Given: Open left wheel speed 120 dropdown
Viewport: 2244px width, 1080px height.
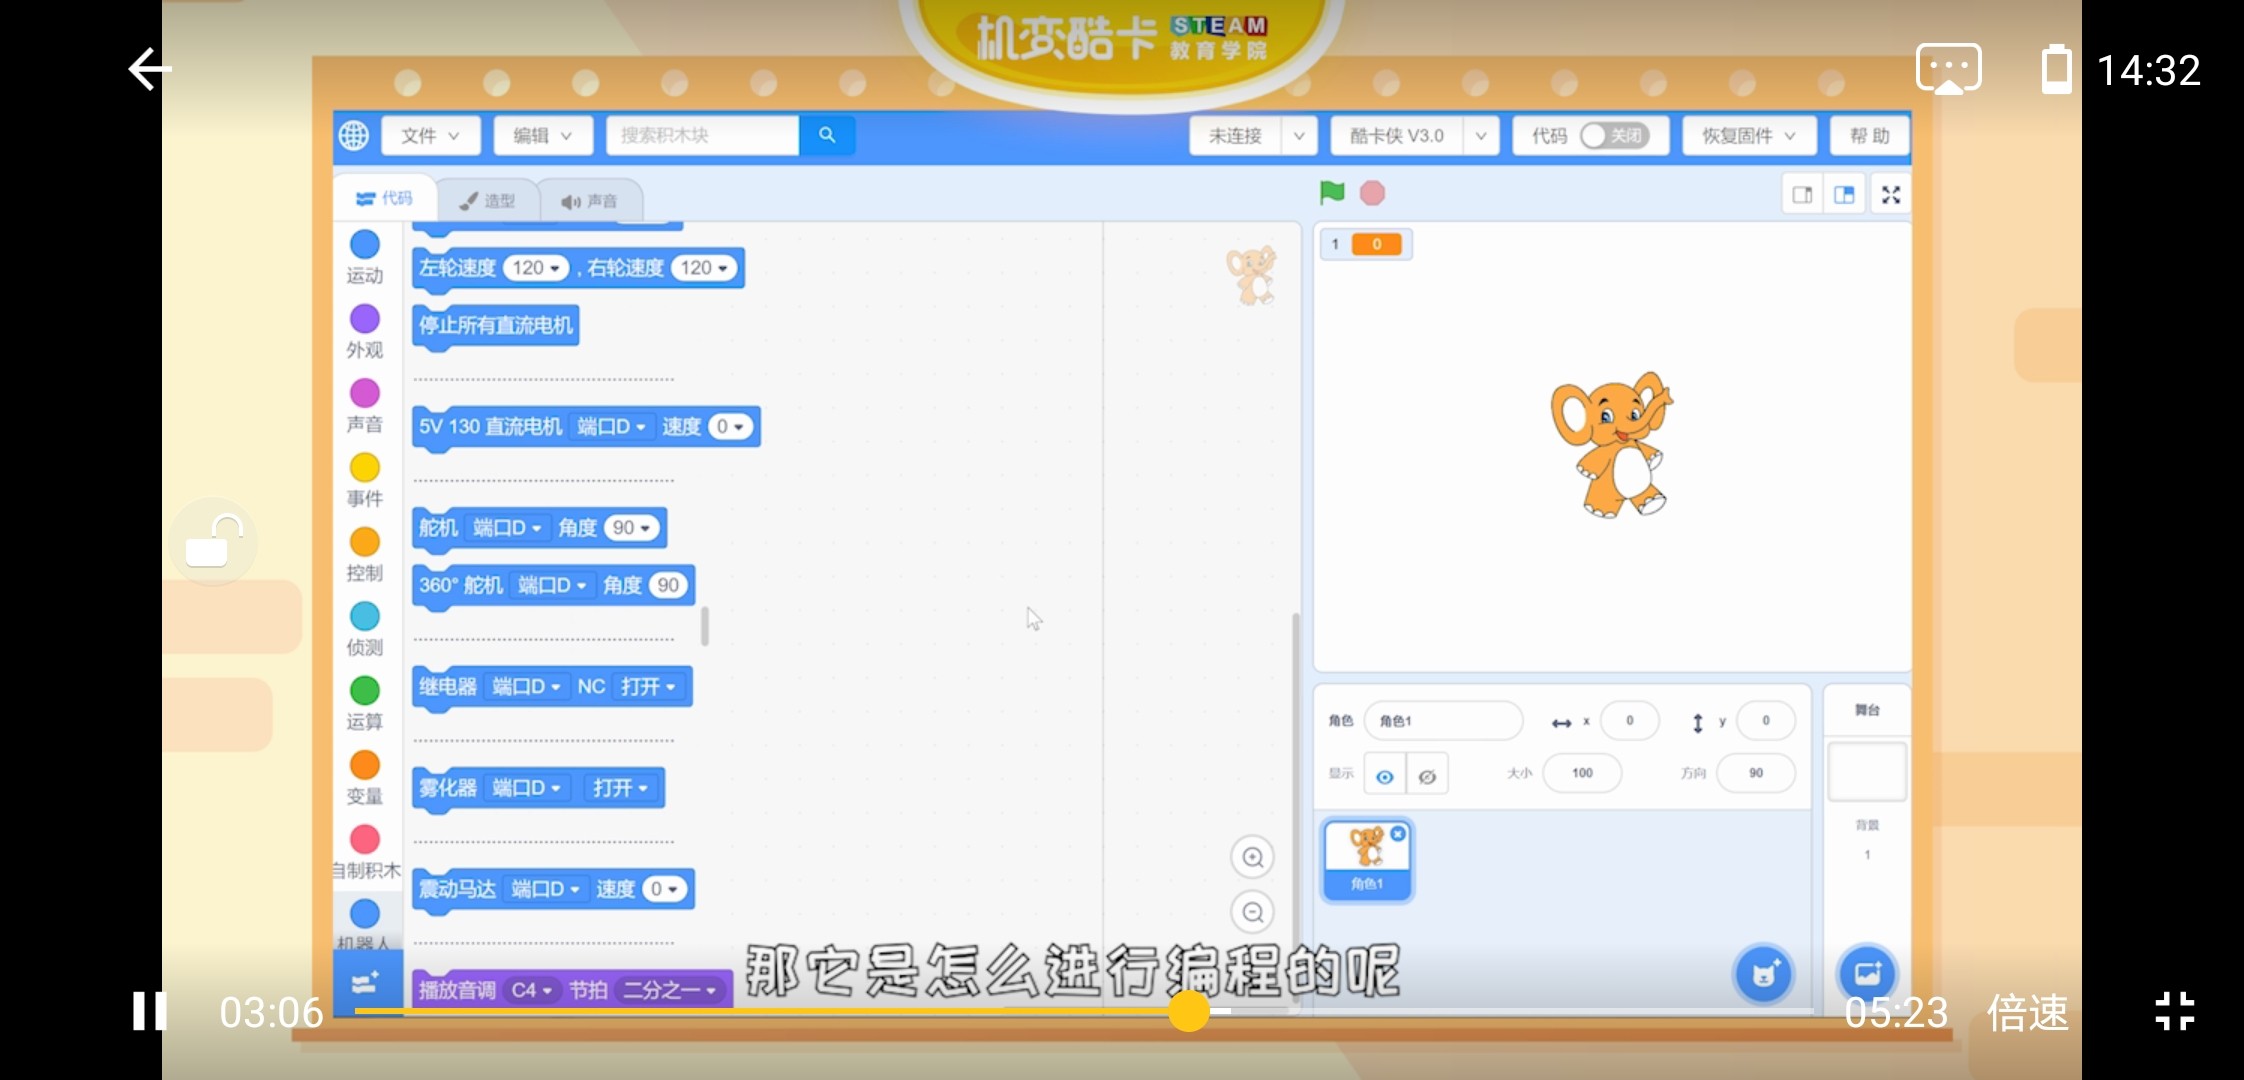Looking at the screenshot, I should (x=536, y=268).
